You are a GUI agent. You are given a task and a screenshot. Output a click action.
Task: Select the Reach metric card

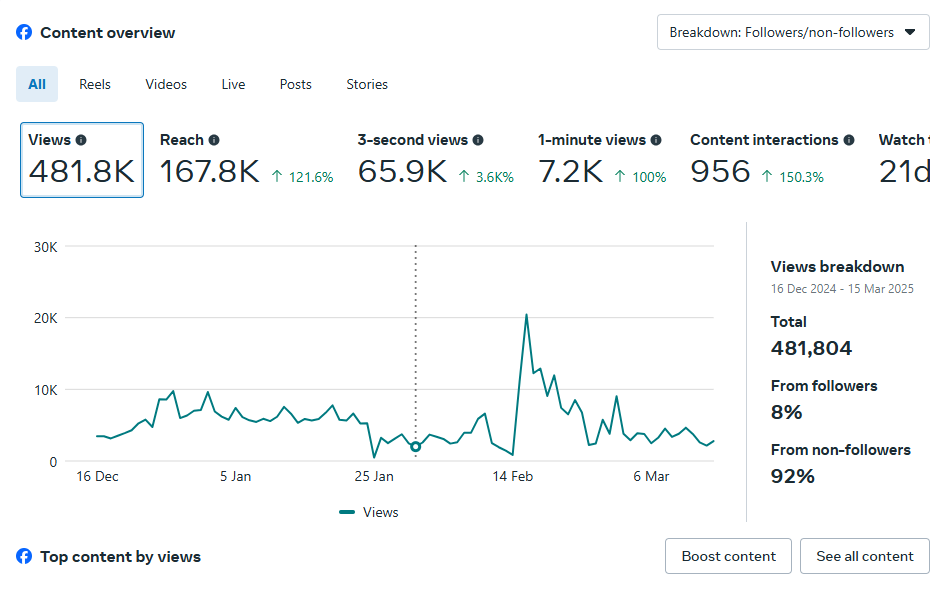tap(246, 160)
